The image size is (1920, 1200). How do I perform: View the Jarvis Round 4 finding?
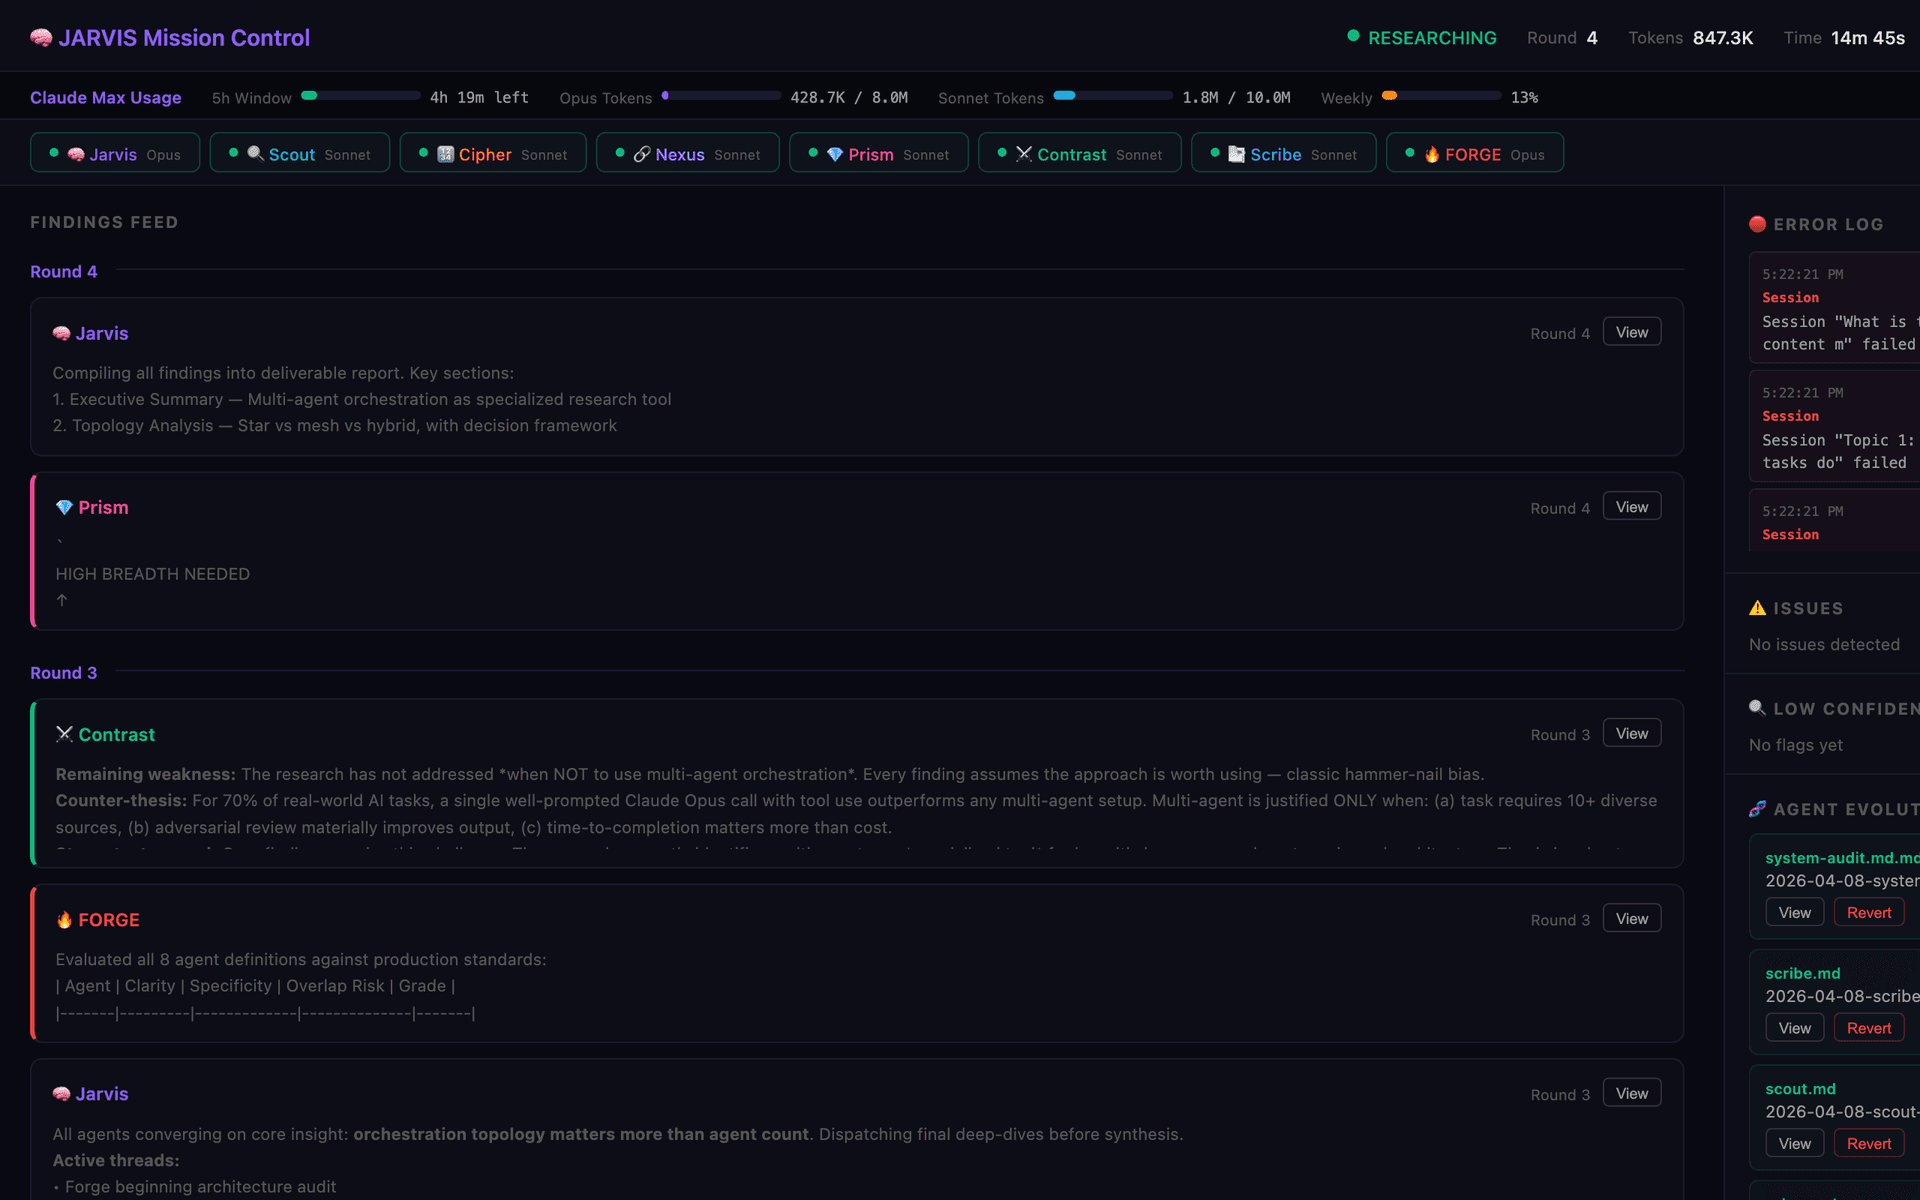tap(1631, 332)
